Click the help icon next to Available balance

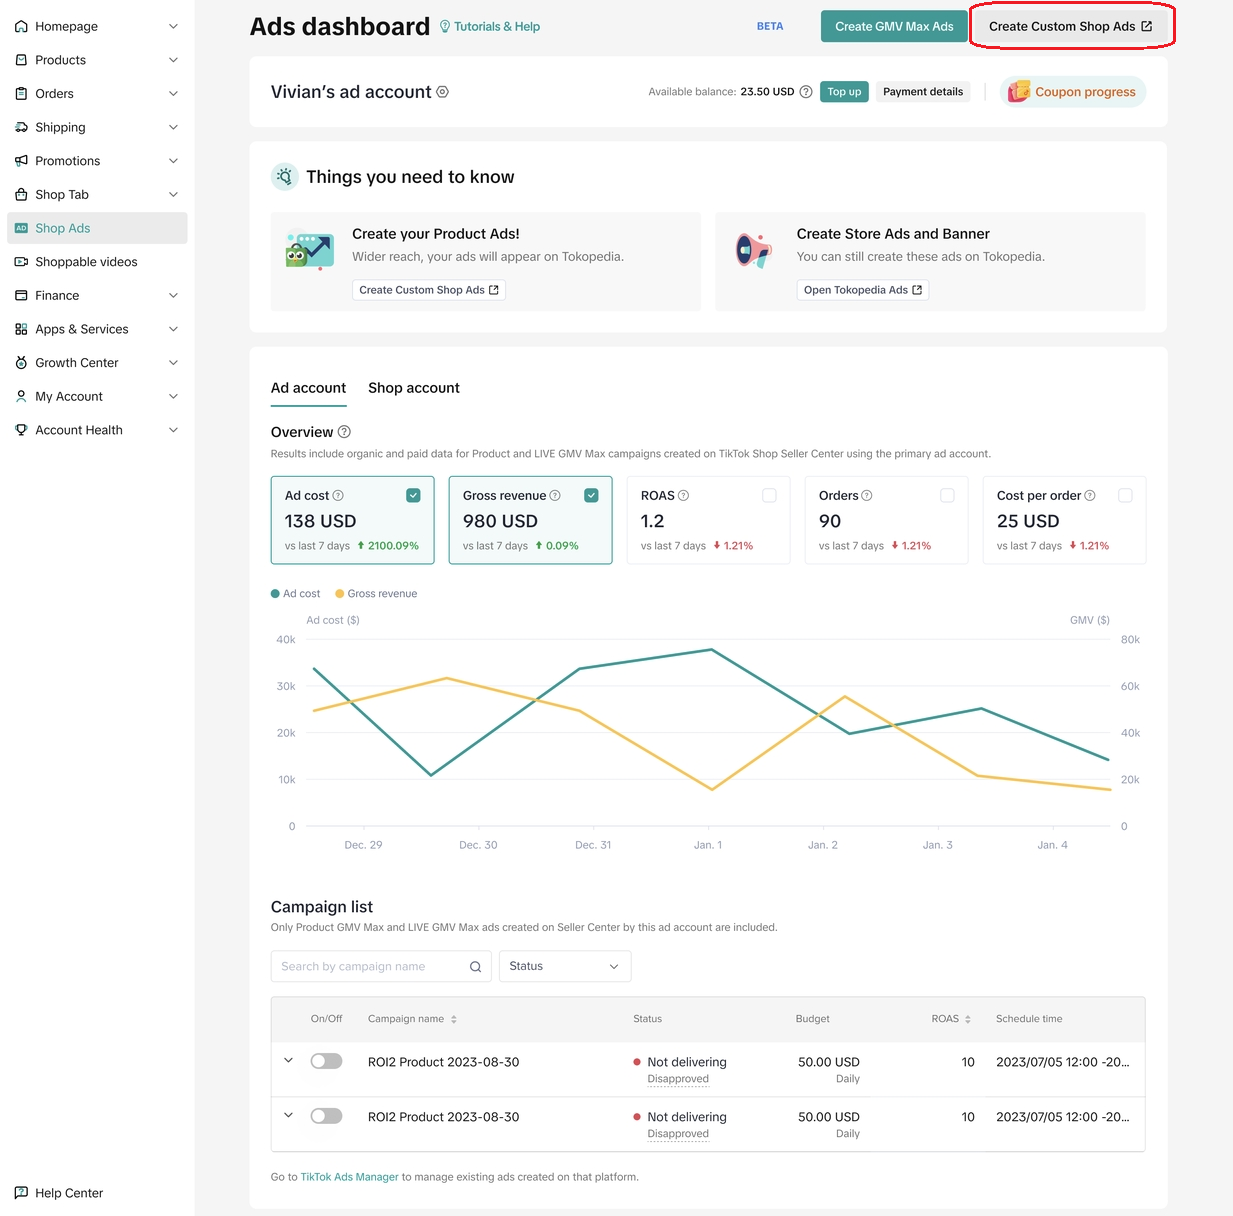806,92
